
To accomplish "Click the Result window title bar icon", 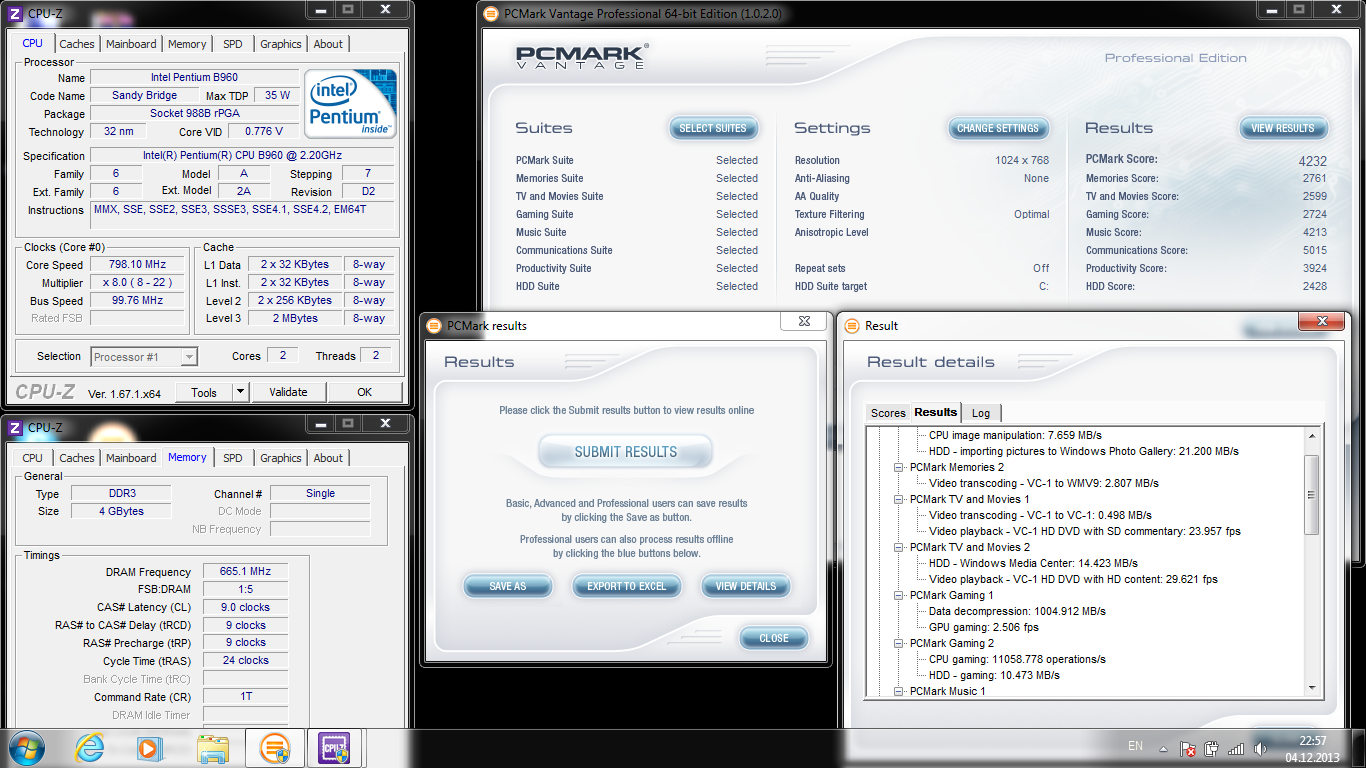I will 853,325.
